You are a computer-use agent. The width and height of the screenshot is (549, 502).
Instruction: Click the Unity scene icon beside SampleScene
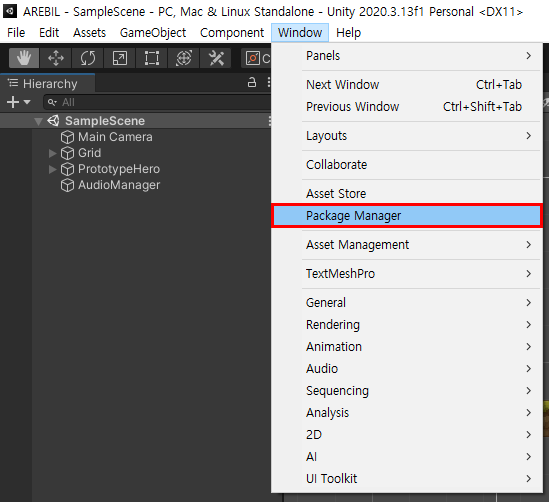[x=54, y=121]
